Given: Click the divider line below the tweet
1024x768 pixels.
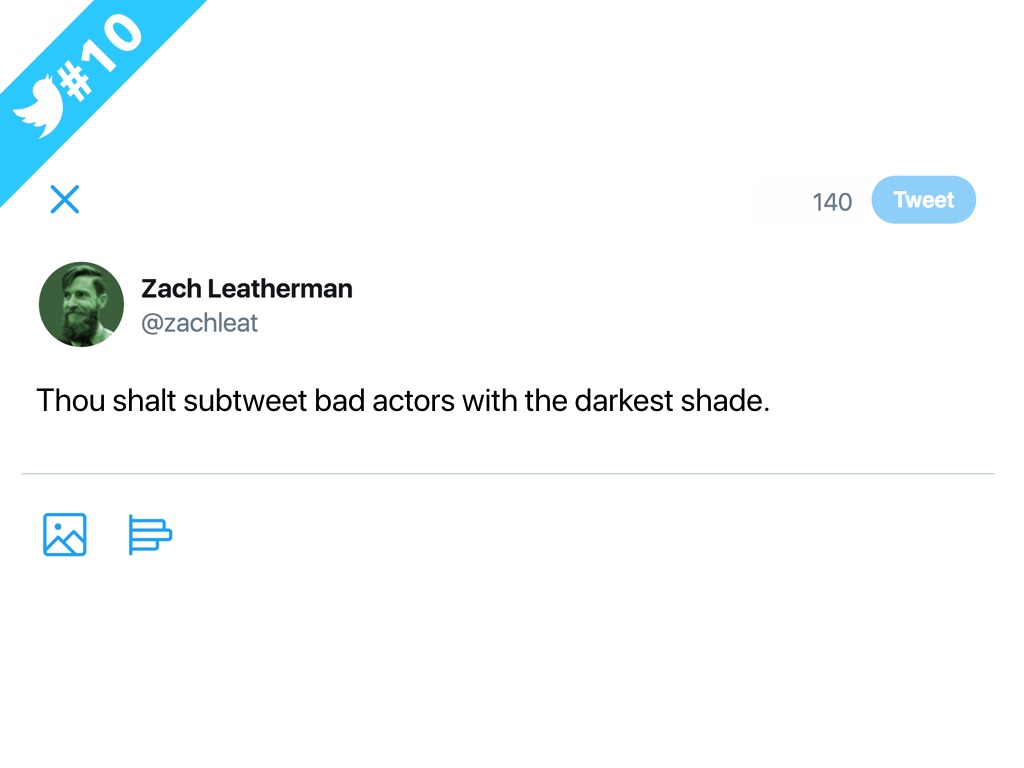Looking at the screenshot, I should pyautogui.click(x=508, y=473).
